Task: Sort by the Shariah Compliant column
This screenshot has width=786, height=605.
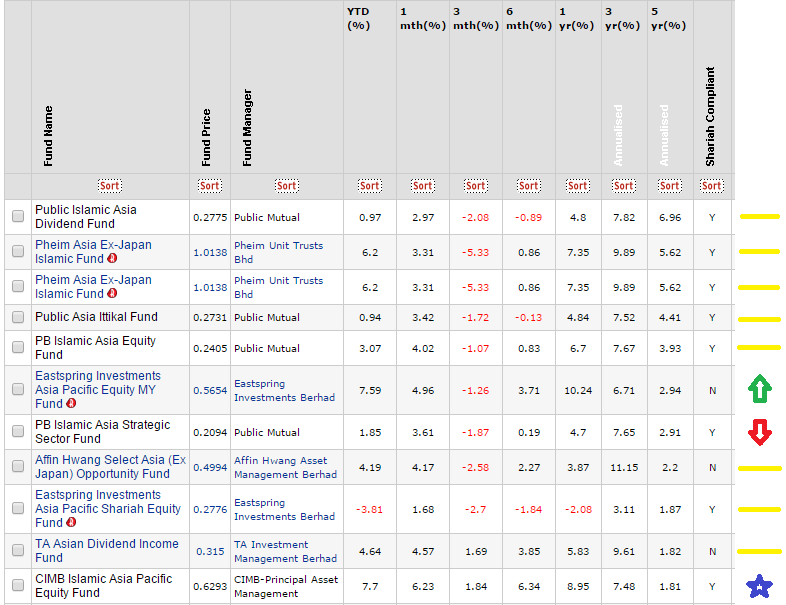Action: [x=712, y=186]
